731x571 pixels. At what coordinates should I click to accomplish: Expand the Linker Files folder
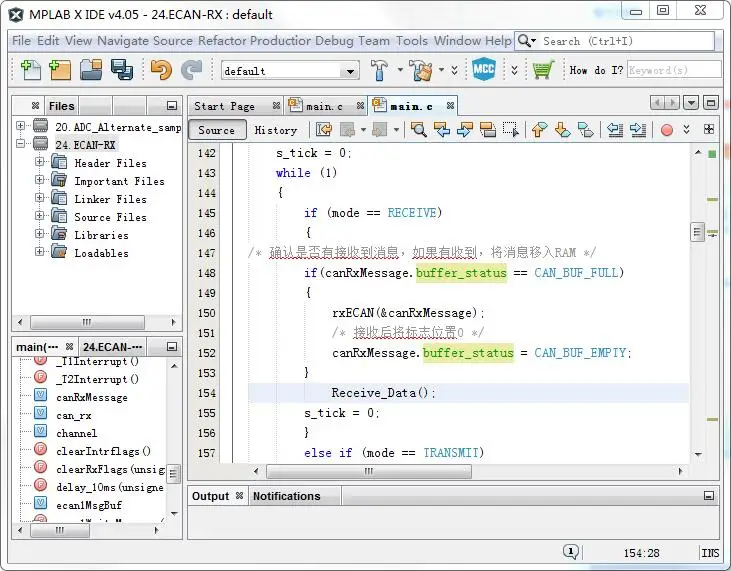click(x=40, y=197)
